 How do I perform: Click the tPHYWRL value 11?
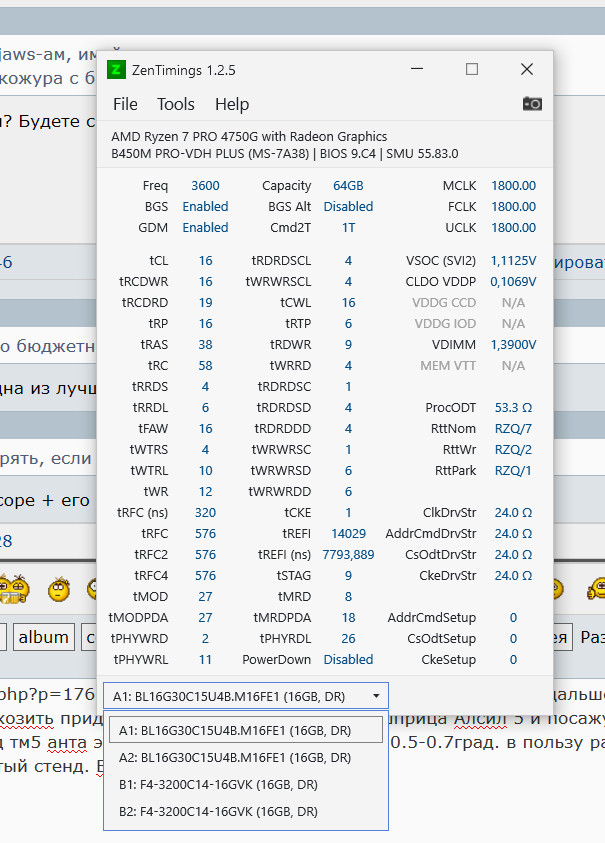point(205,659)
